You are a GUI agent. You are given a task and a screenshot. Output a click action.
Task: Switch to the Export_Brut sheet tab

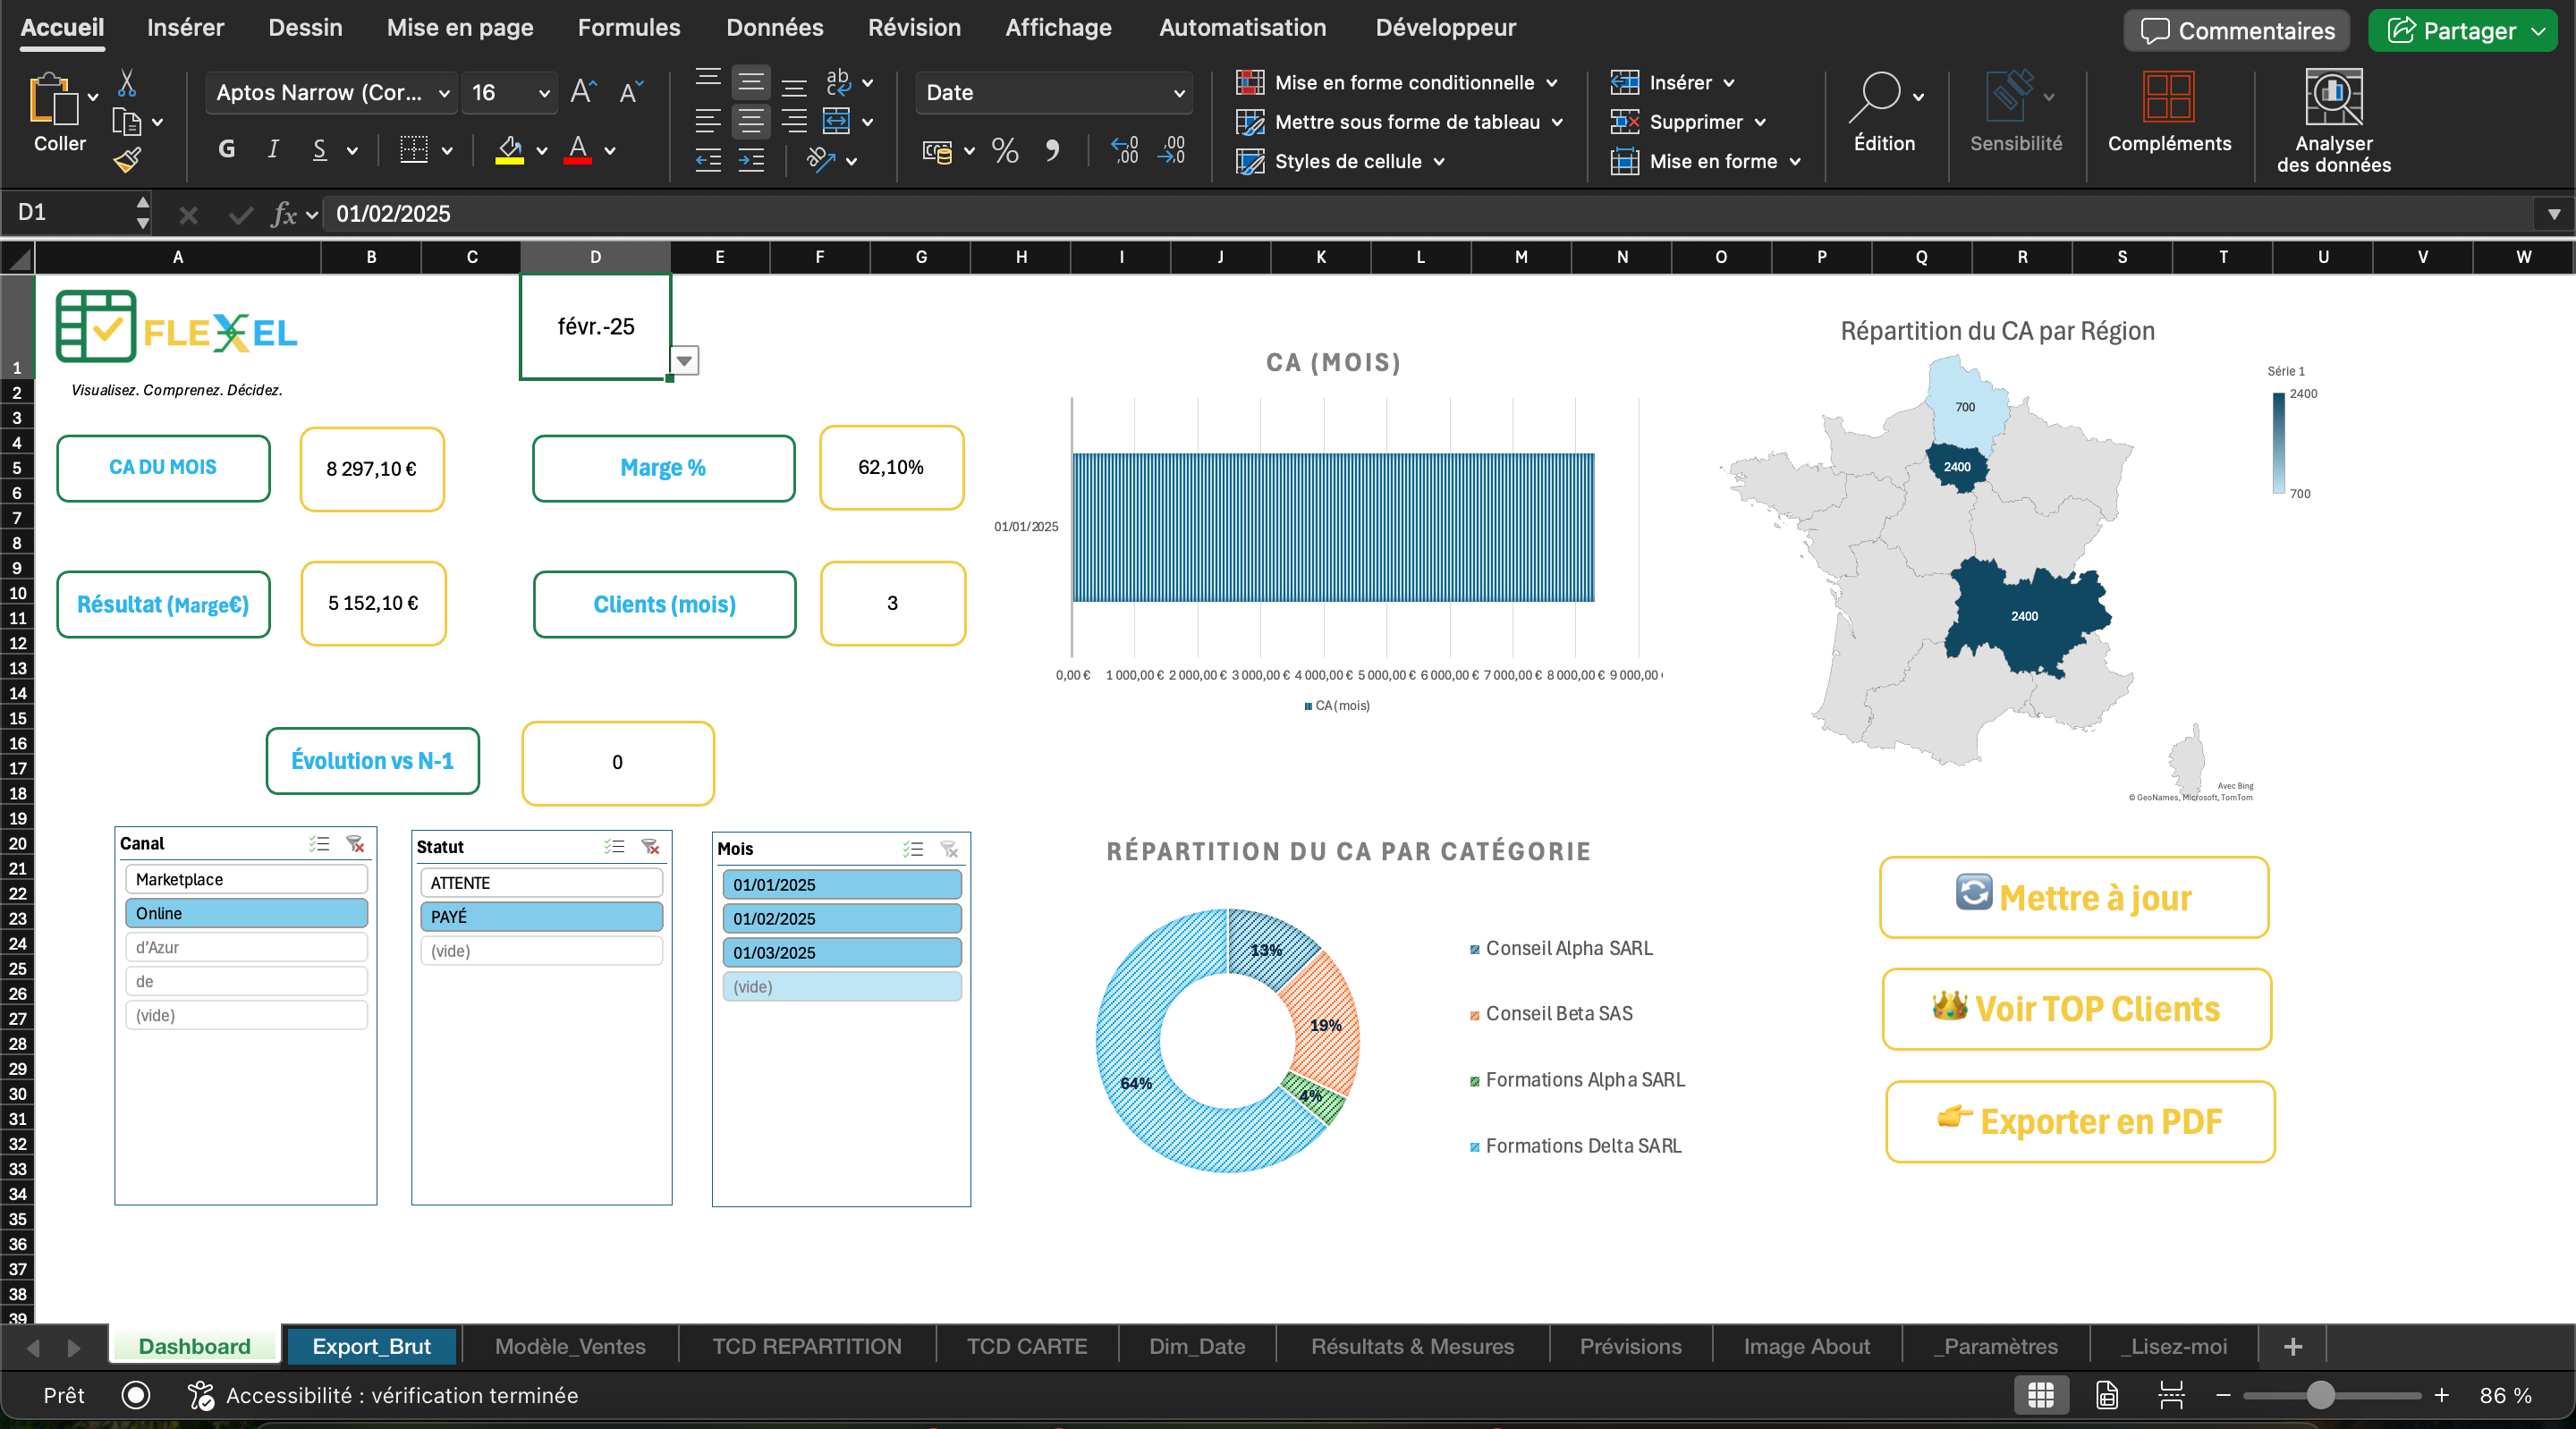point(371,1346)
